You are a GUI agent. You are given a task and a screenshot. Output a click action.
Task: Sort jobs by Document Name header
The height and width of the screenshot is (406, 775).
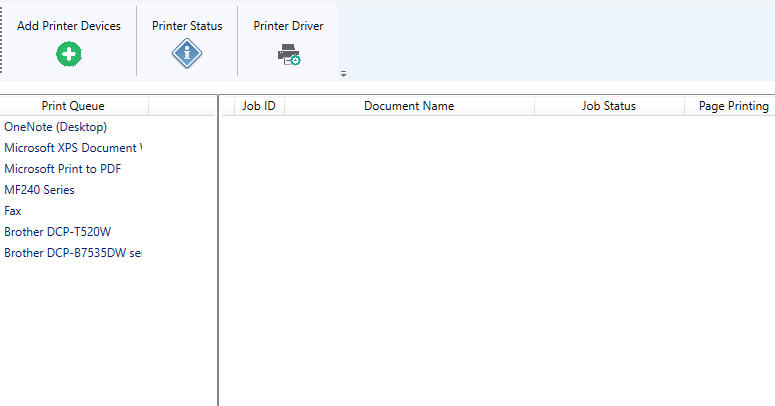(409, 106)
